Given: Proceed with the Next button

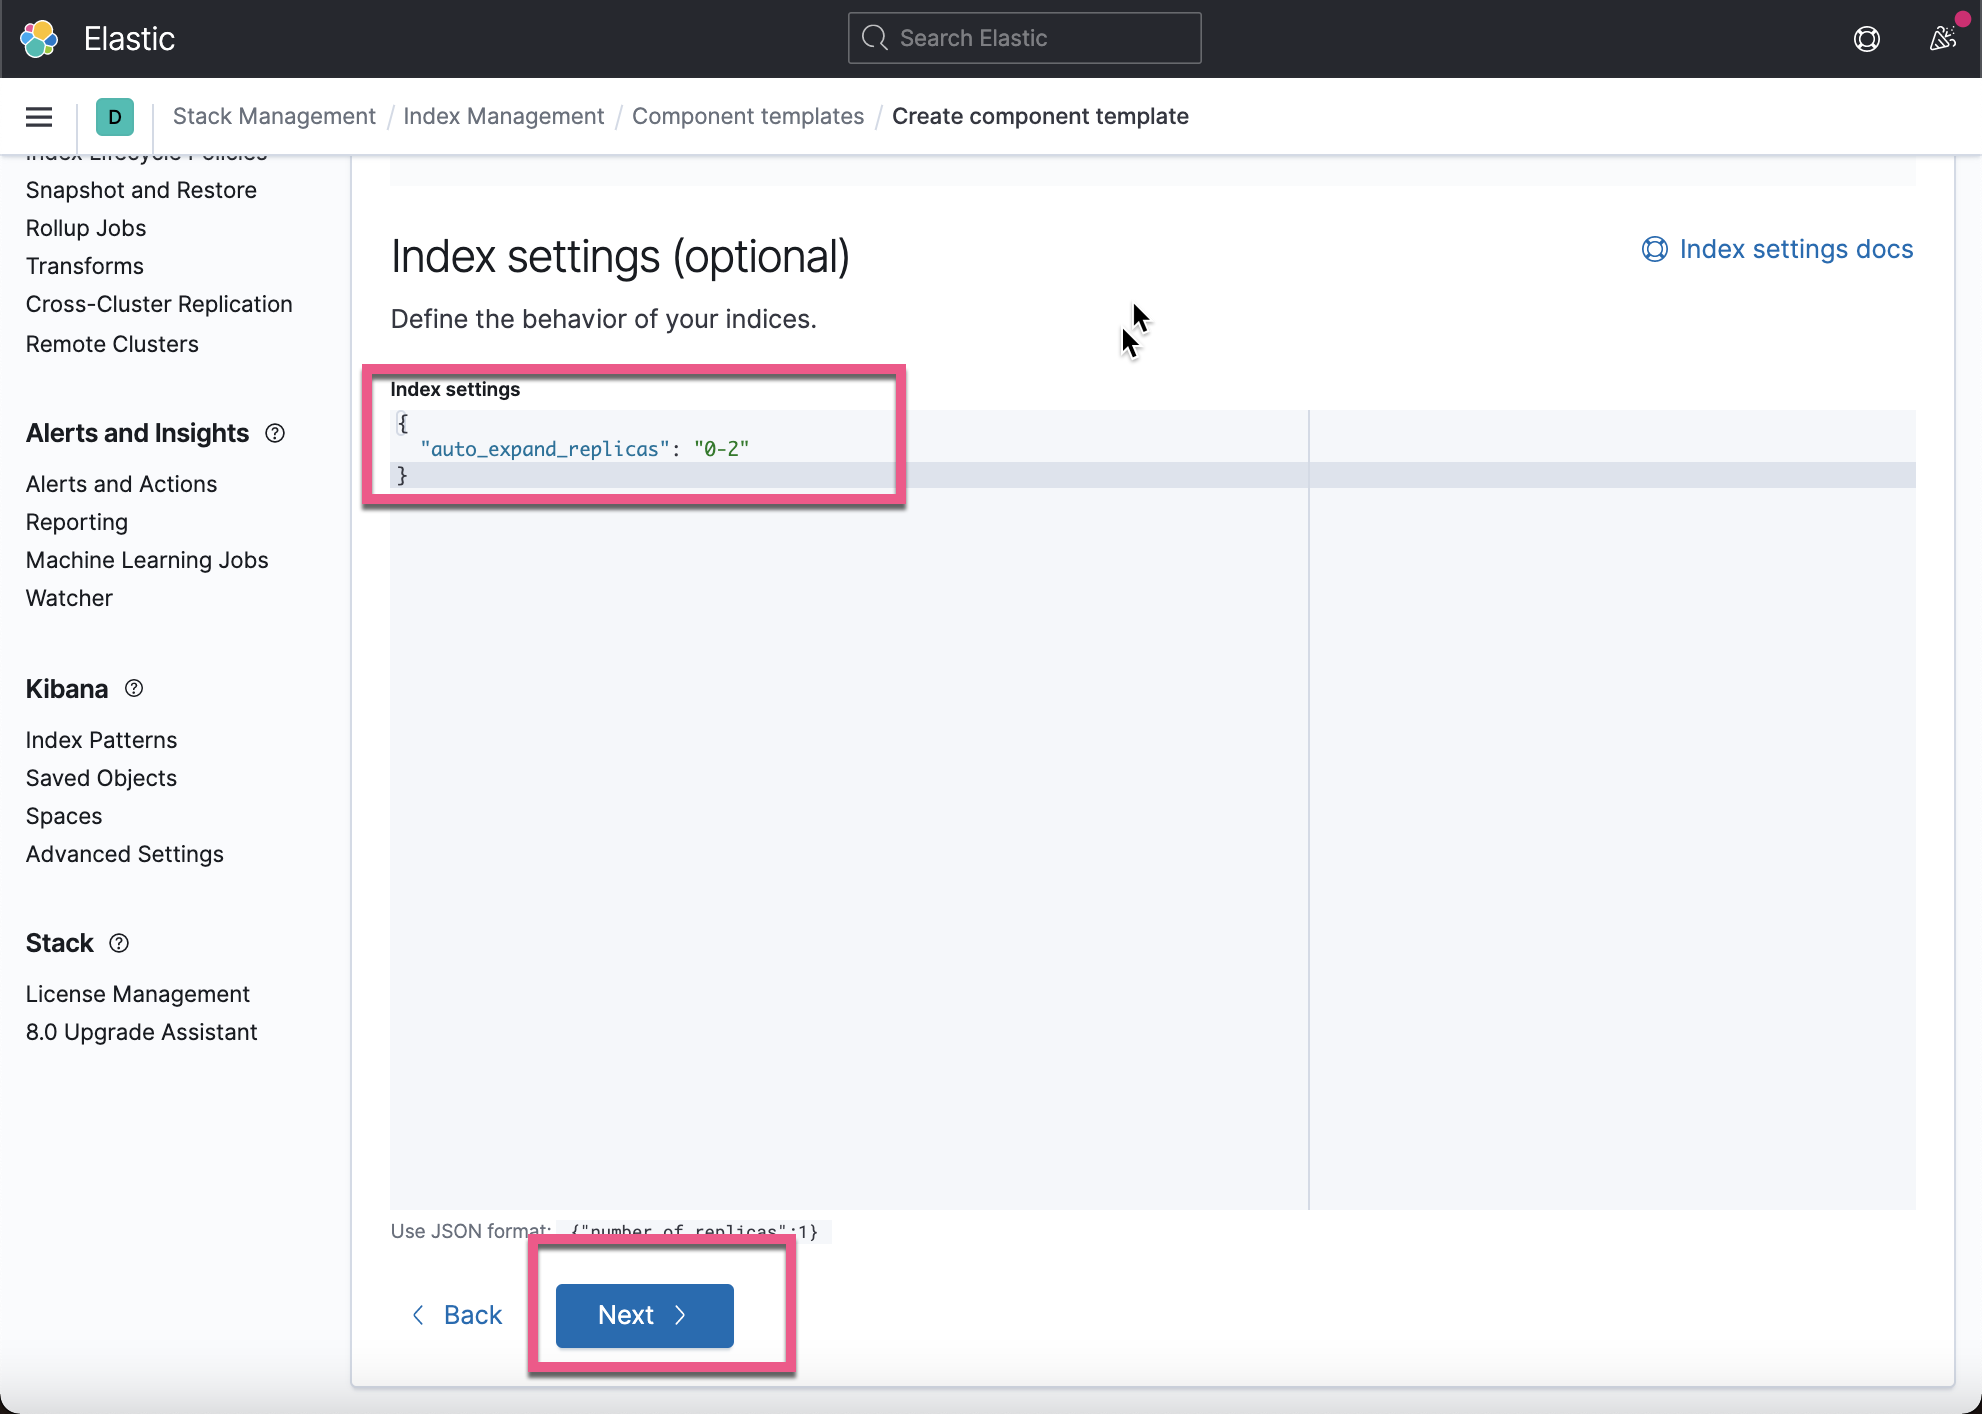Looking at the screenshot, I should 642,1315.
